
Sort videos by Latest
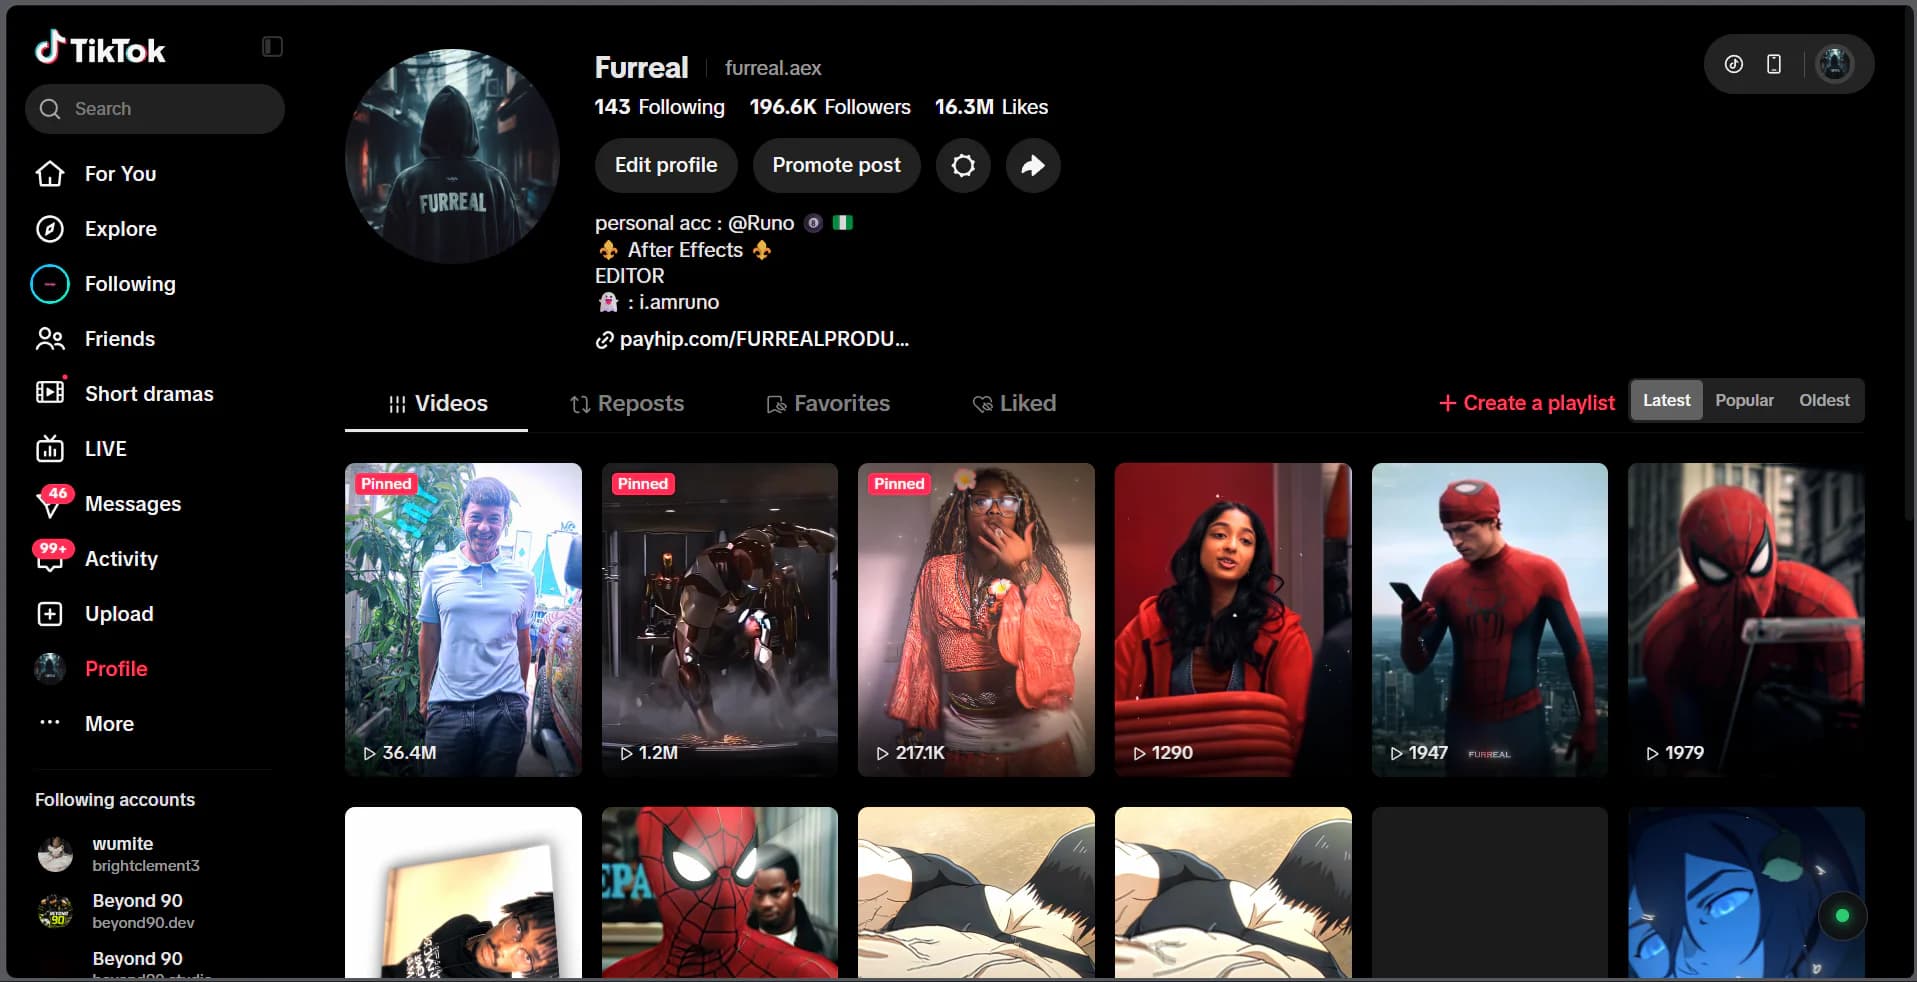1666,400
